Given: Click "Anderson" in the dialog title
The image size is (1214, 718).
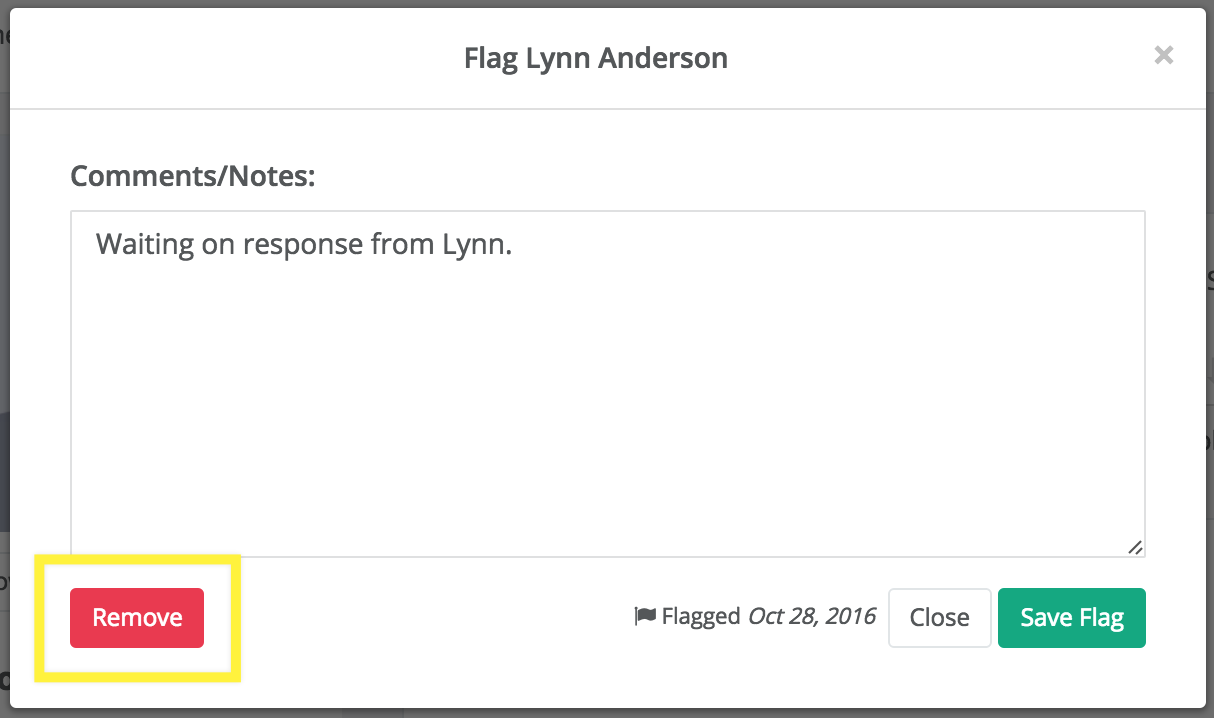Looking at the screenshot, I should click(x=663, y=58).
